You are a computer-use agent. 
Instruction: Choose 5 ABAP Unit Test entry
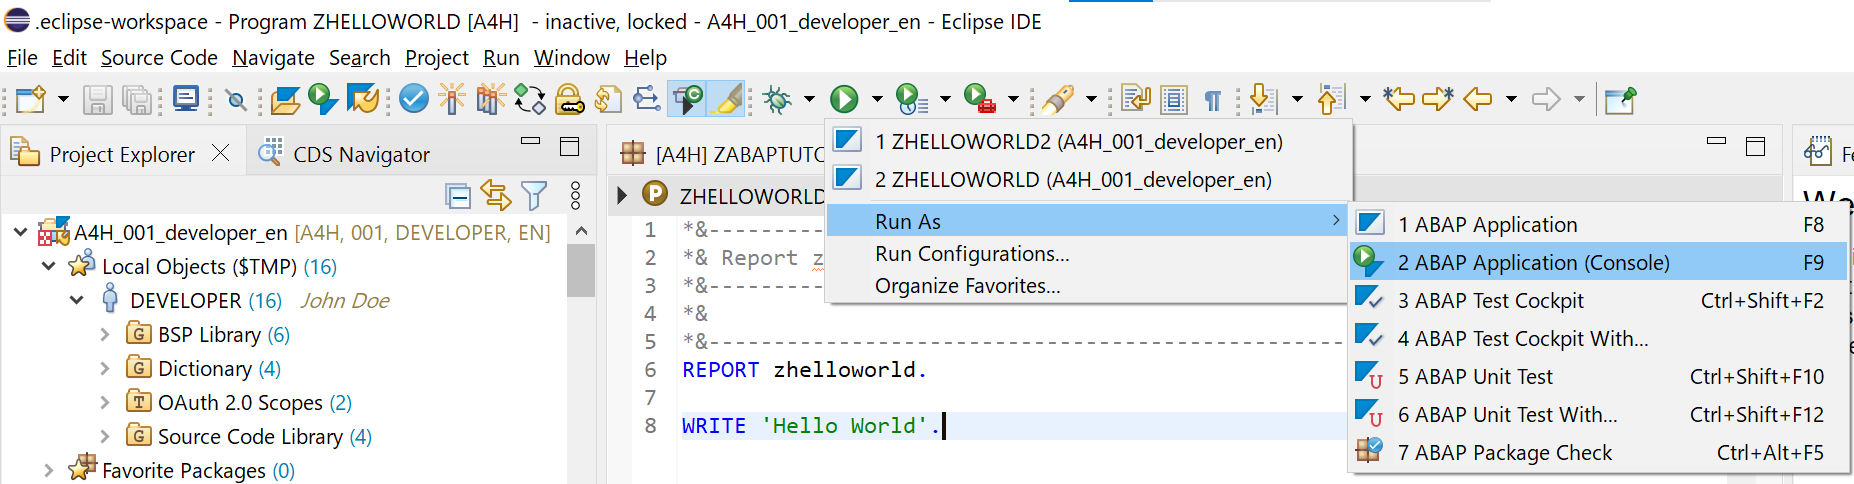1599,376
